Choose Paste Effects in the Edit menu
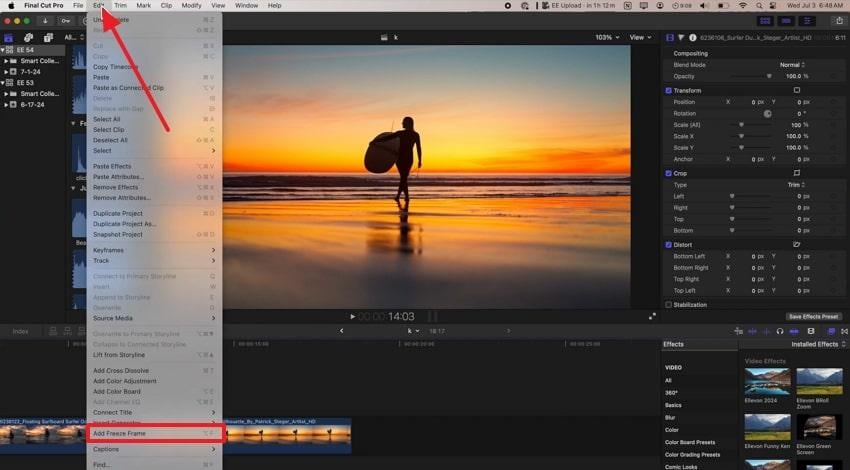 click(x=154, y=166)
